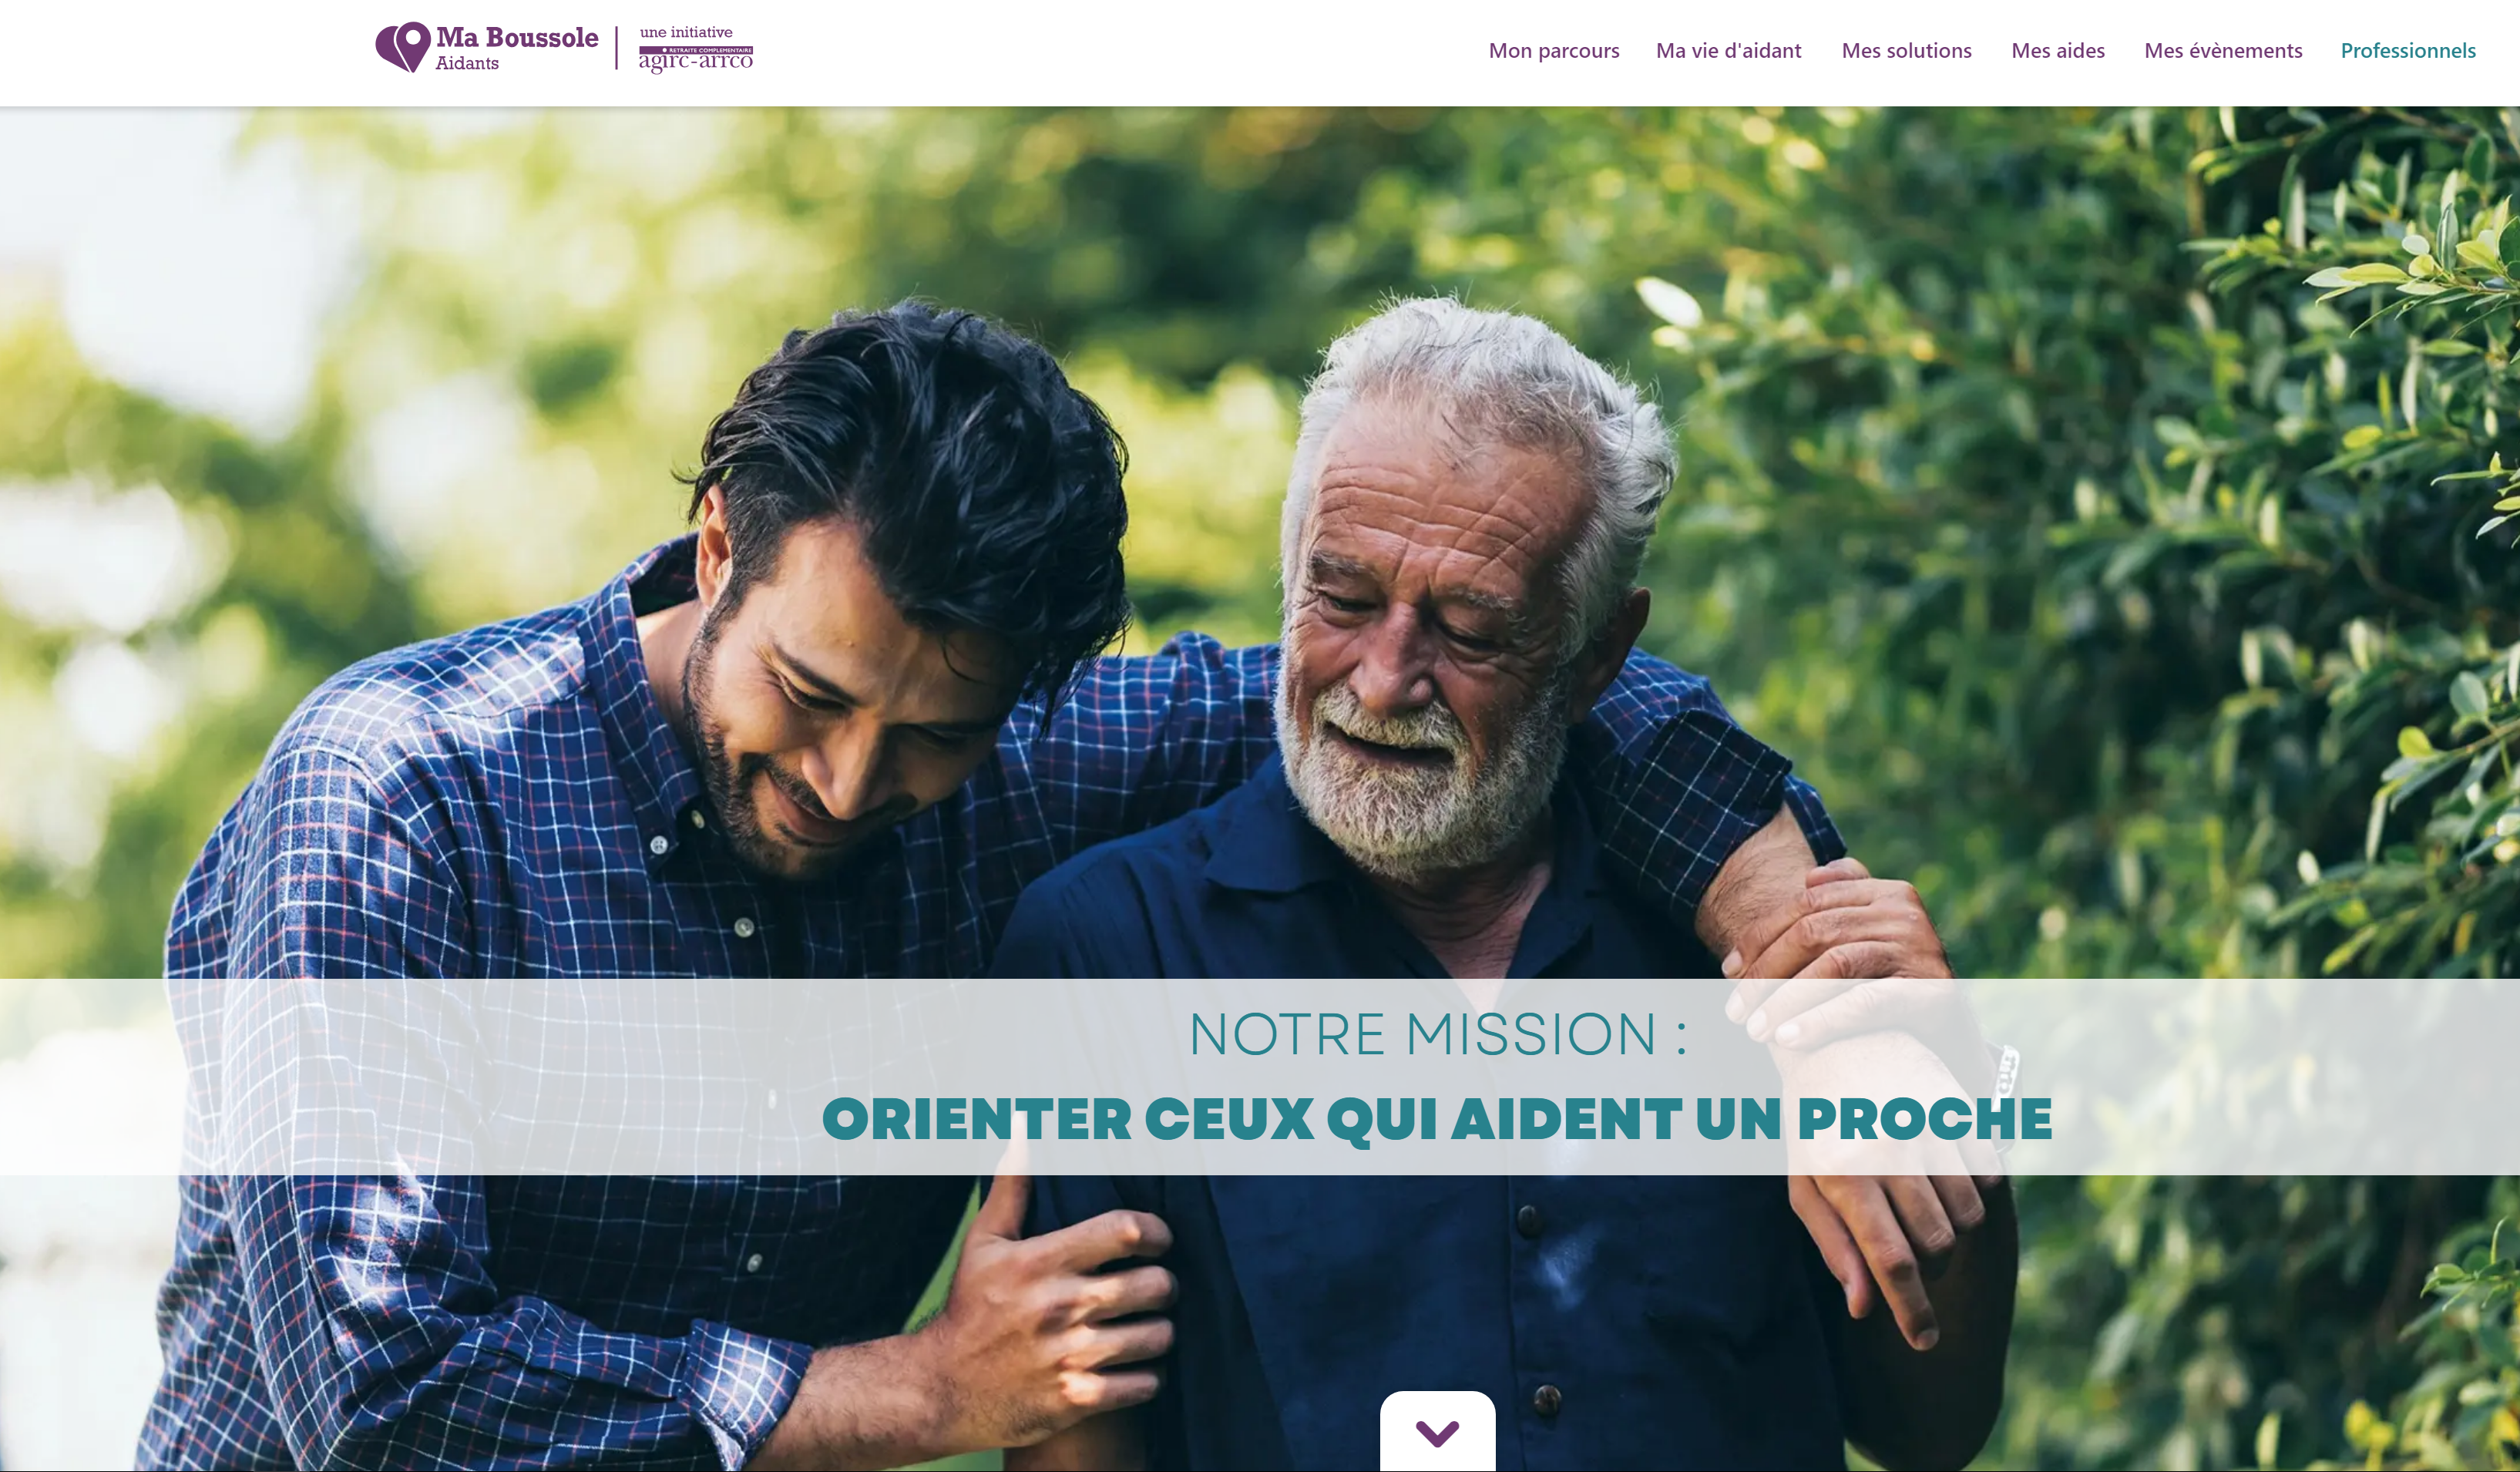Select Mes solutions in the navigation
The height and width of the screenshot is (1472, 2520).
tap(1906, 51)
